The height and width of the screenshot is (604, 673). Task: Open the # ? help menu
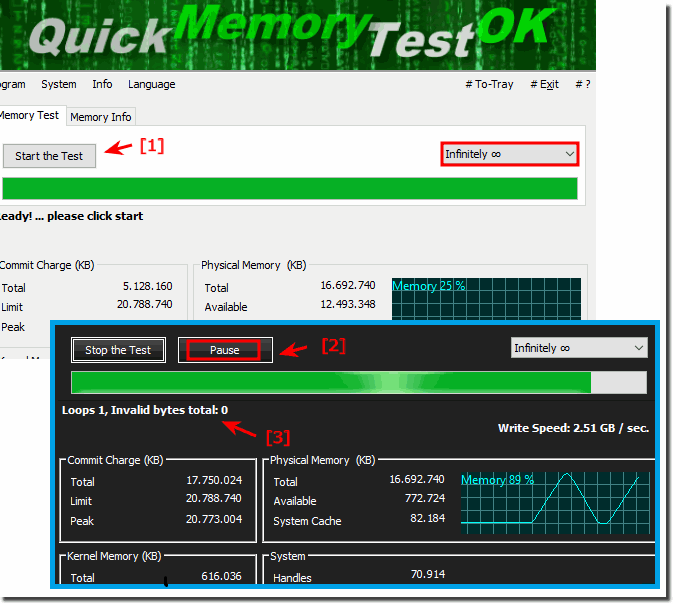(582, 85)
